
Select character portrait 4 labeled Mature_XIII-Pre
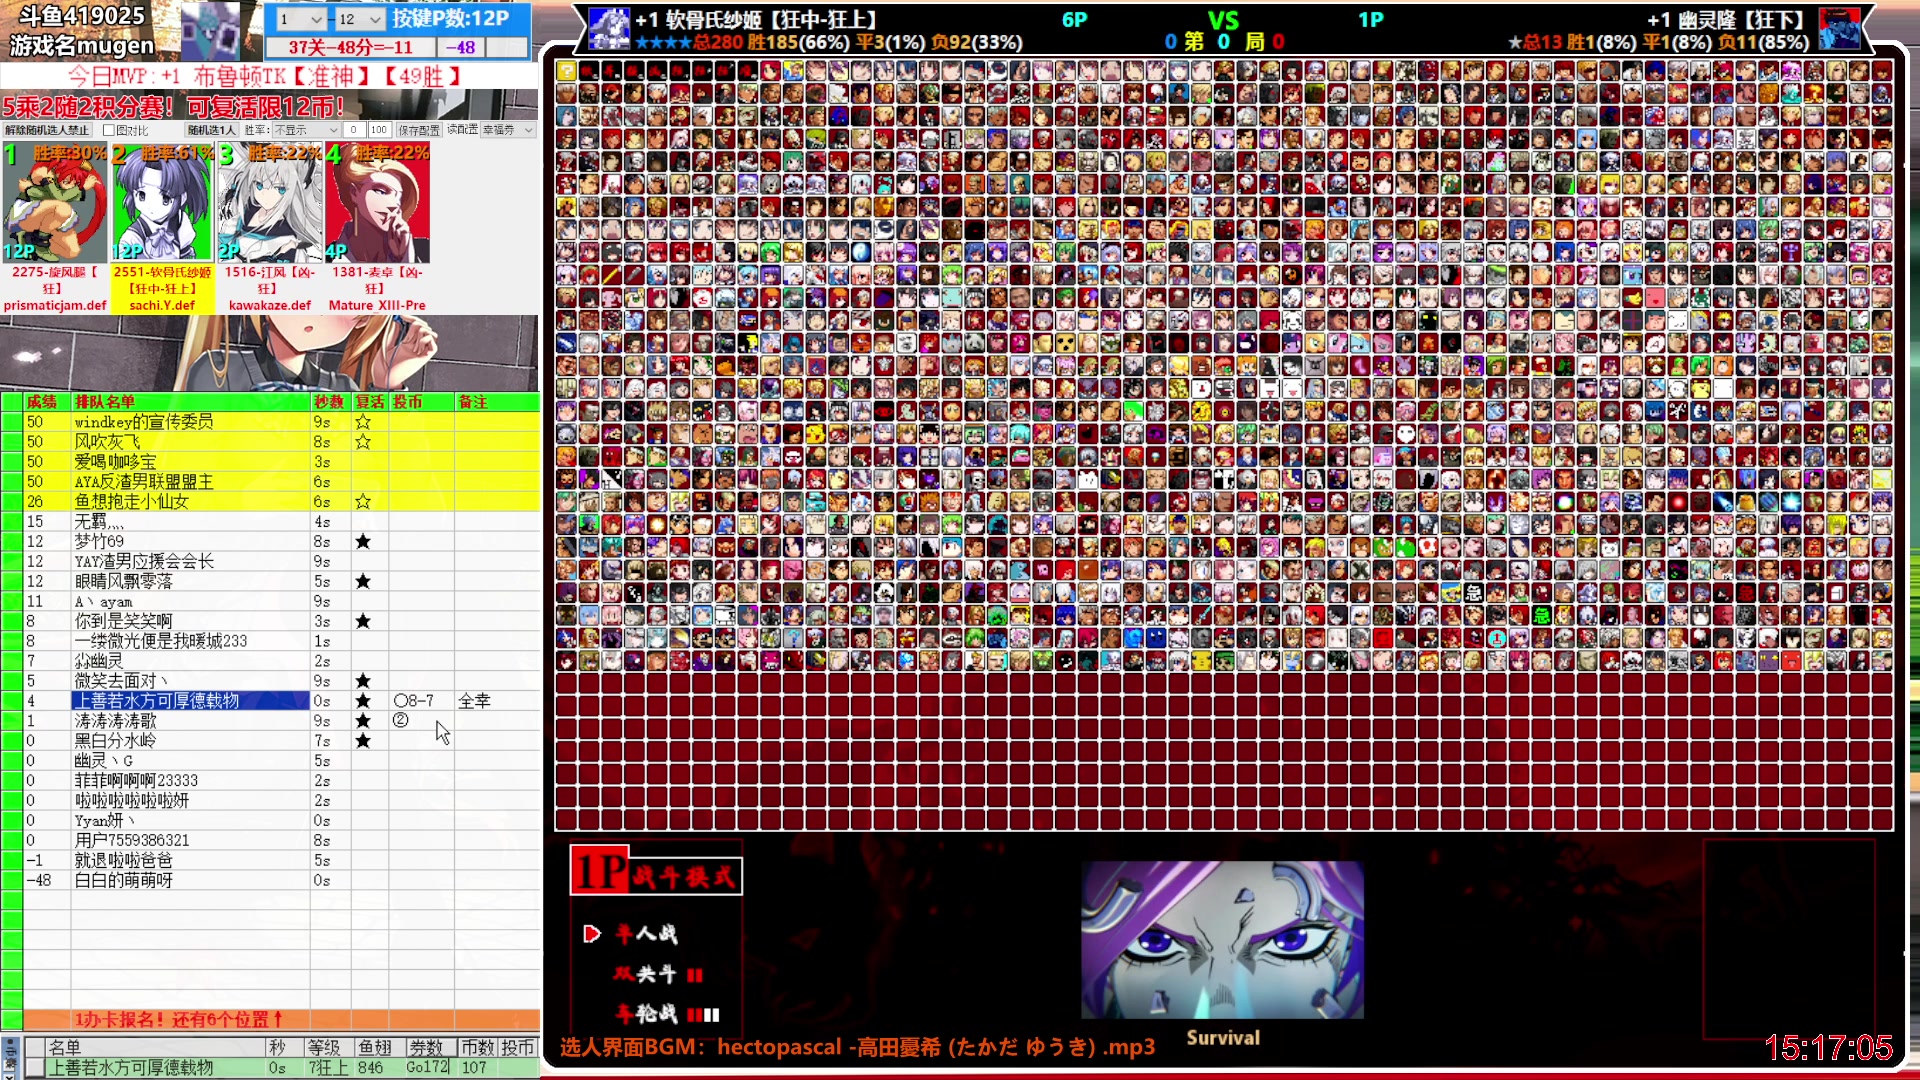pos(377,203)
